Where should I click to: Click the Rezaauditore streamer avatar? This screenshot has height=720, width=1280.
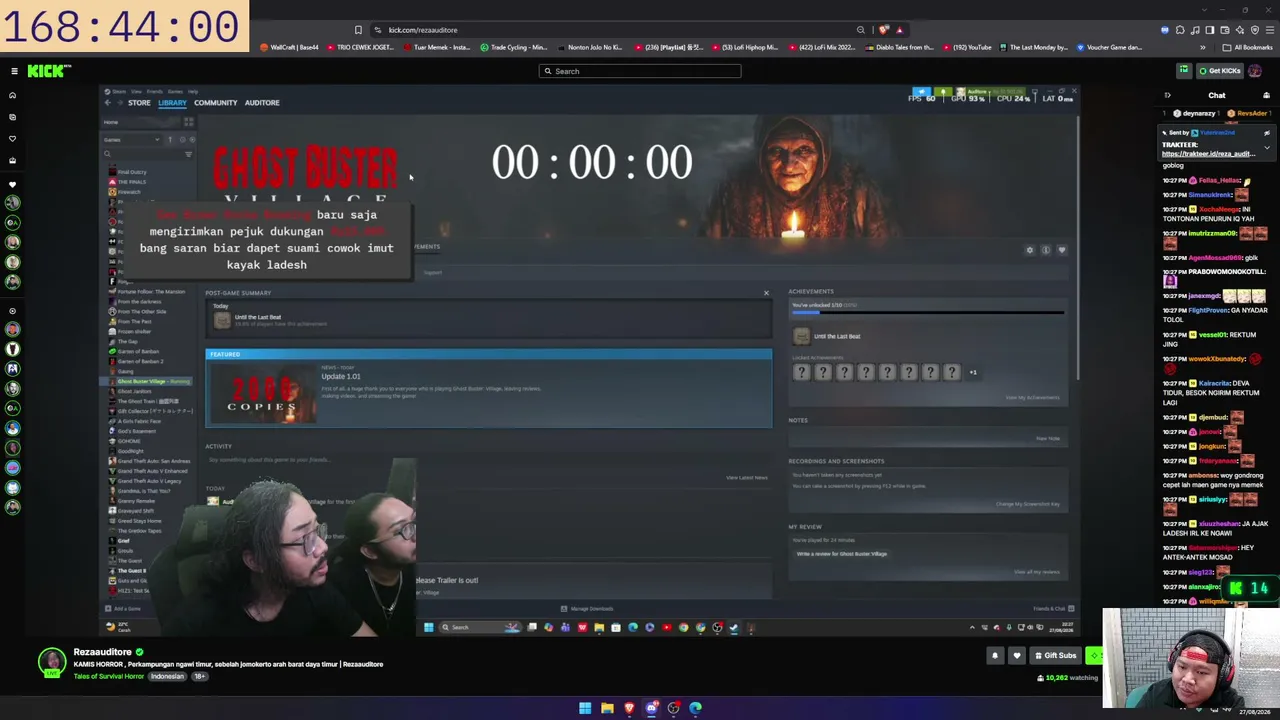tap(52, 662)
